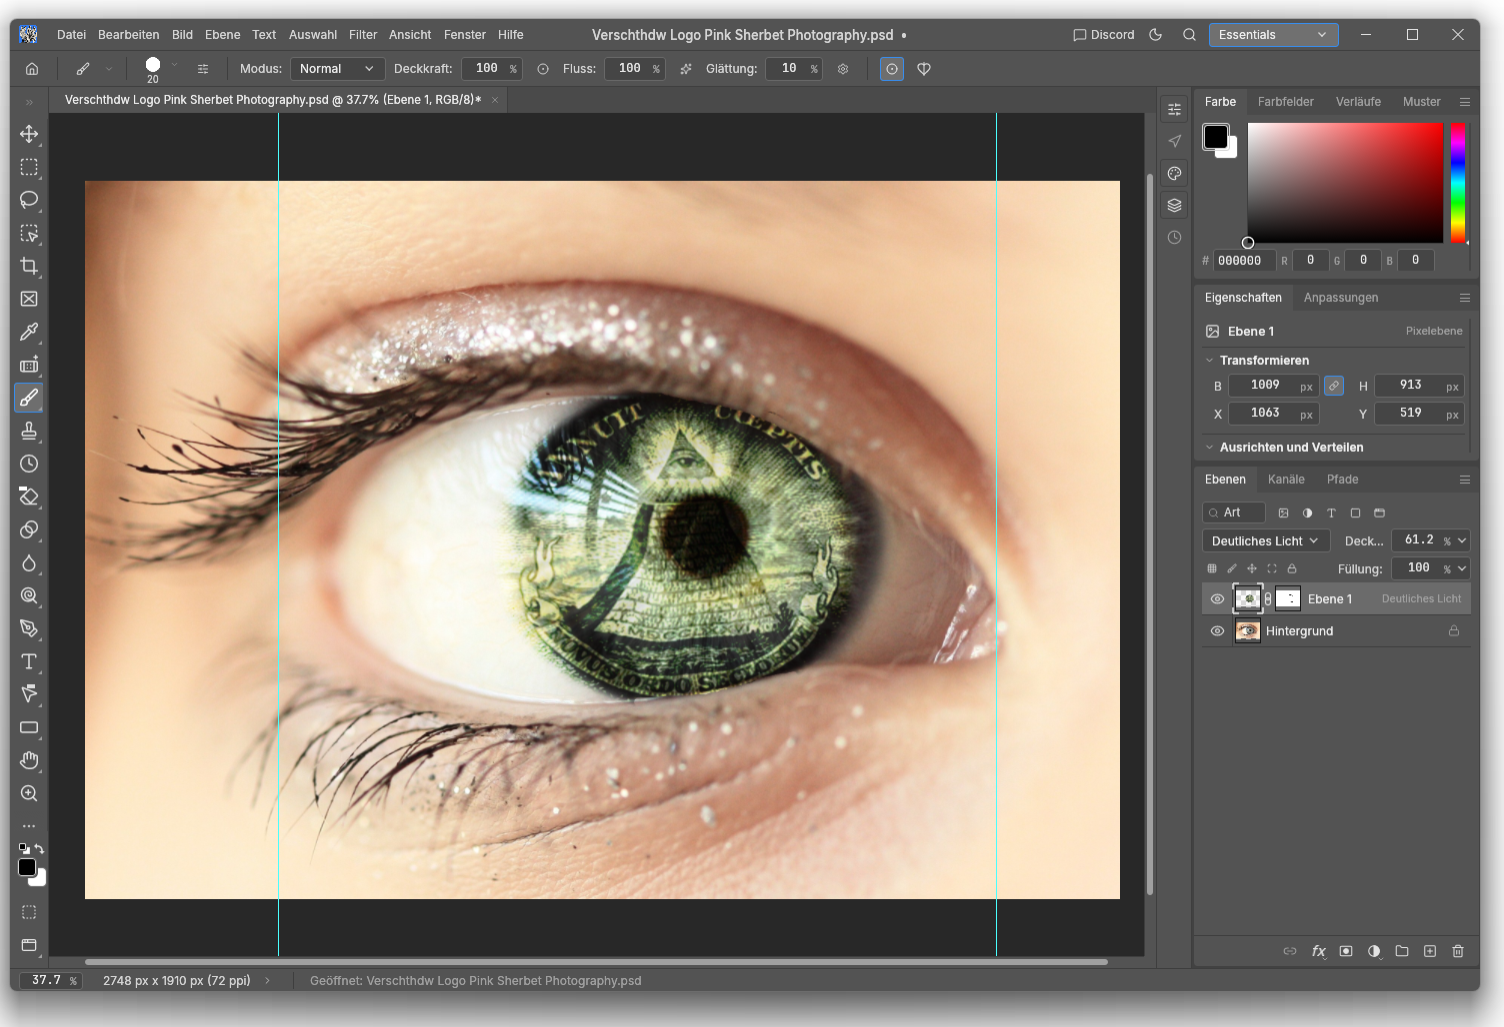Switch to the Anpassungen tab
The width and height of the screenshot is (1504, 1027).
1341,298
